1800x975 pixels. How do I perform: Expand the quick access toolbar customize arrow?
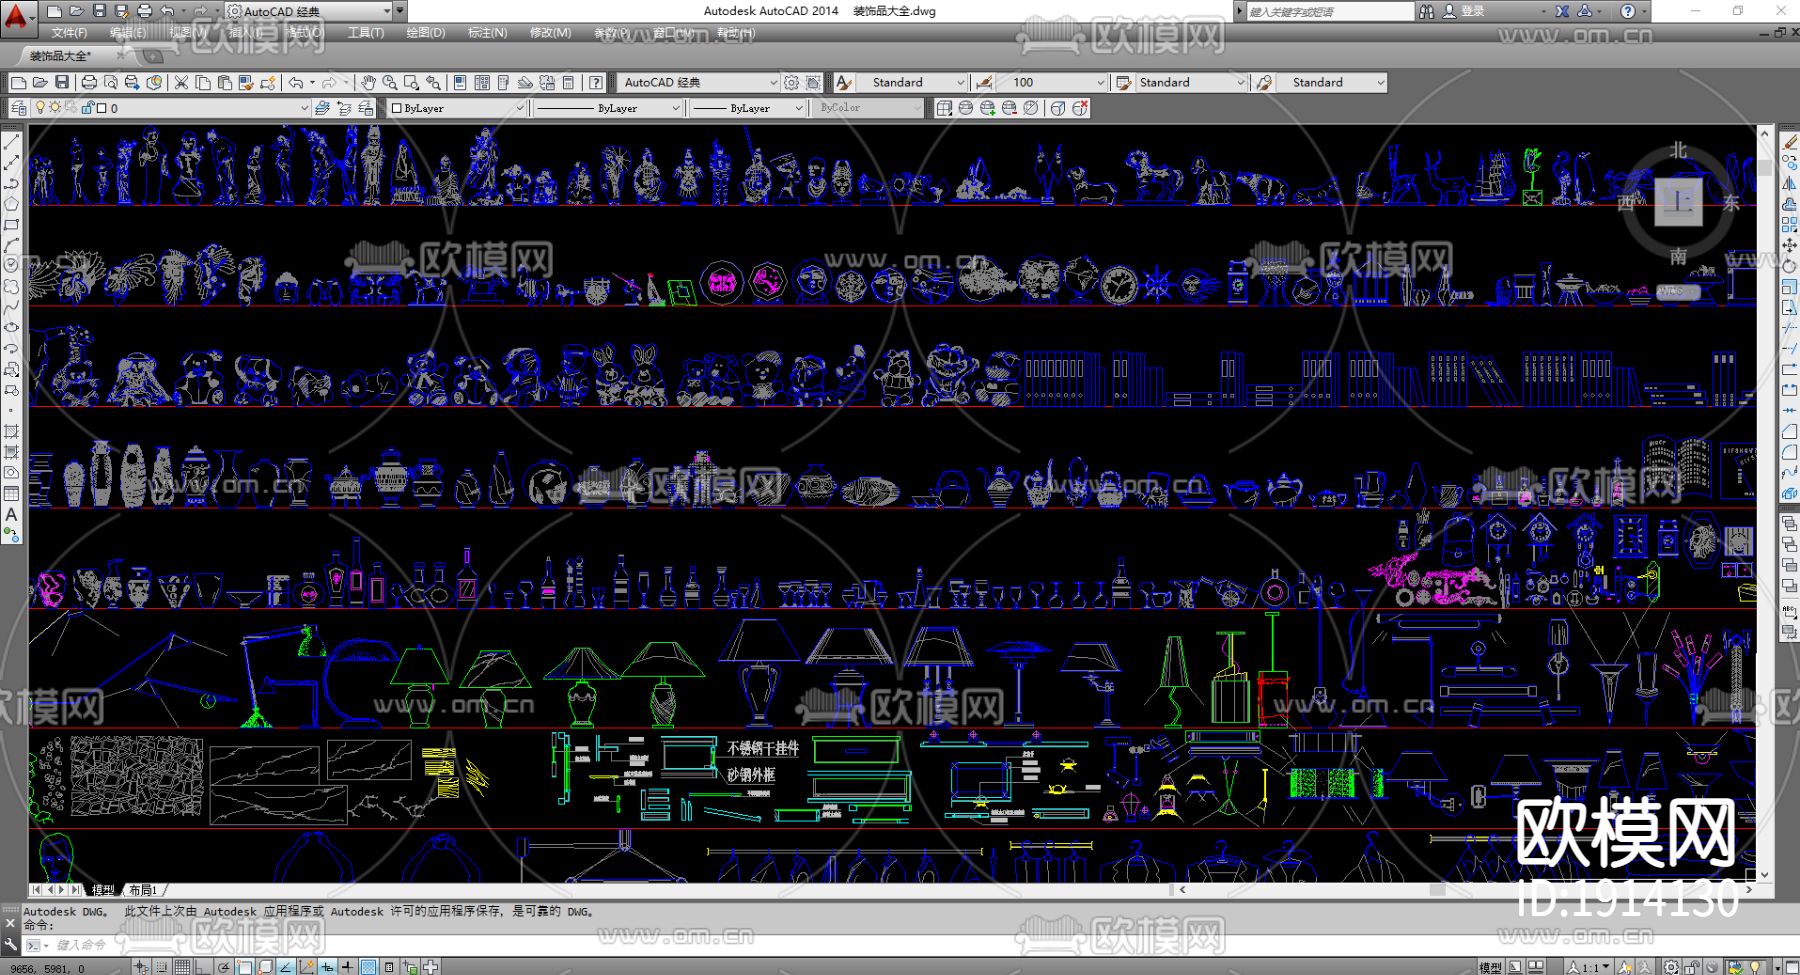(x=400, y=11)
